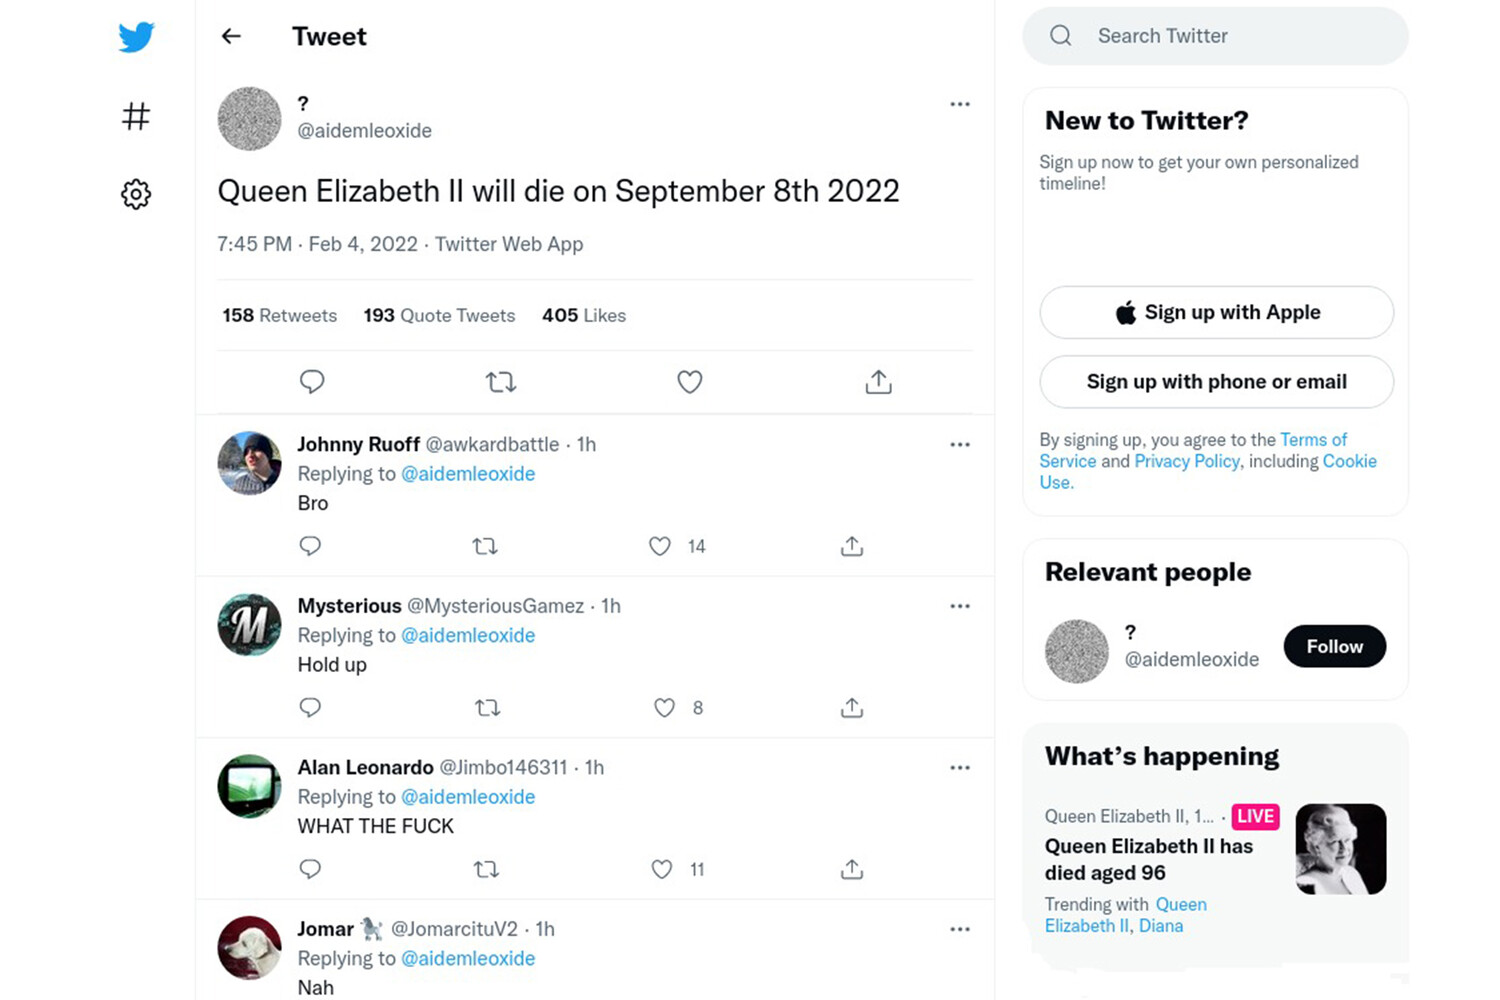
Task: Like the main tweet with heart icon
Action: (690, 381)
